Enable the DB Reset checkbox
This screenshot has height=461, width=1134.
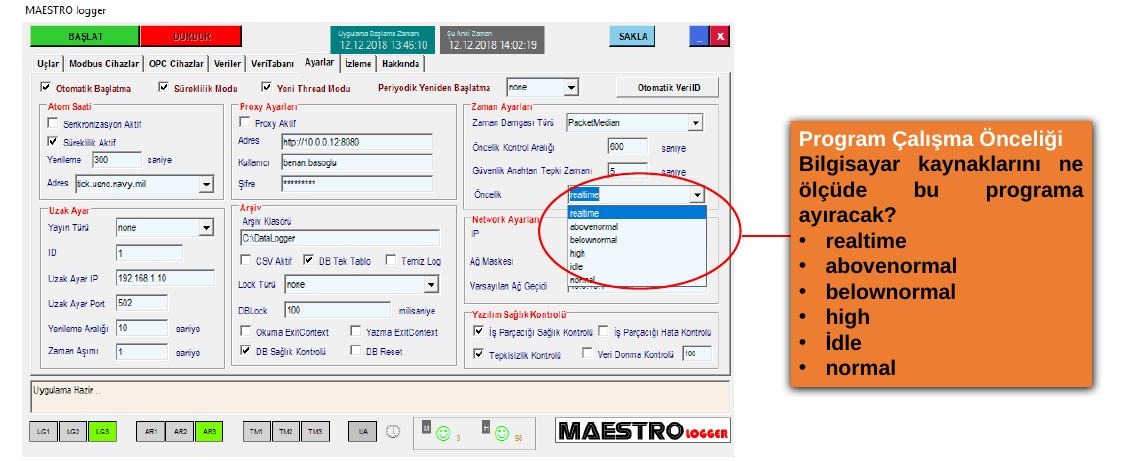pos(355,351)
